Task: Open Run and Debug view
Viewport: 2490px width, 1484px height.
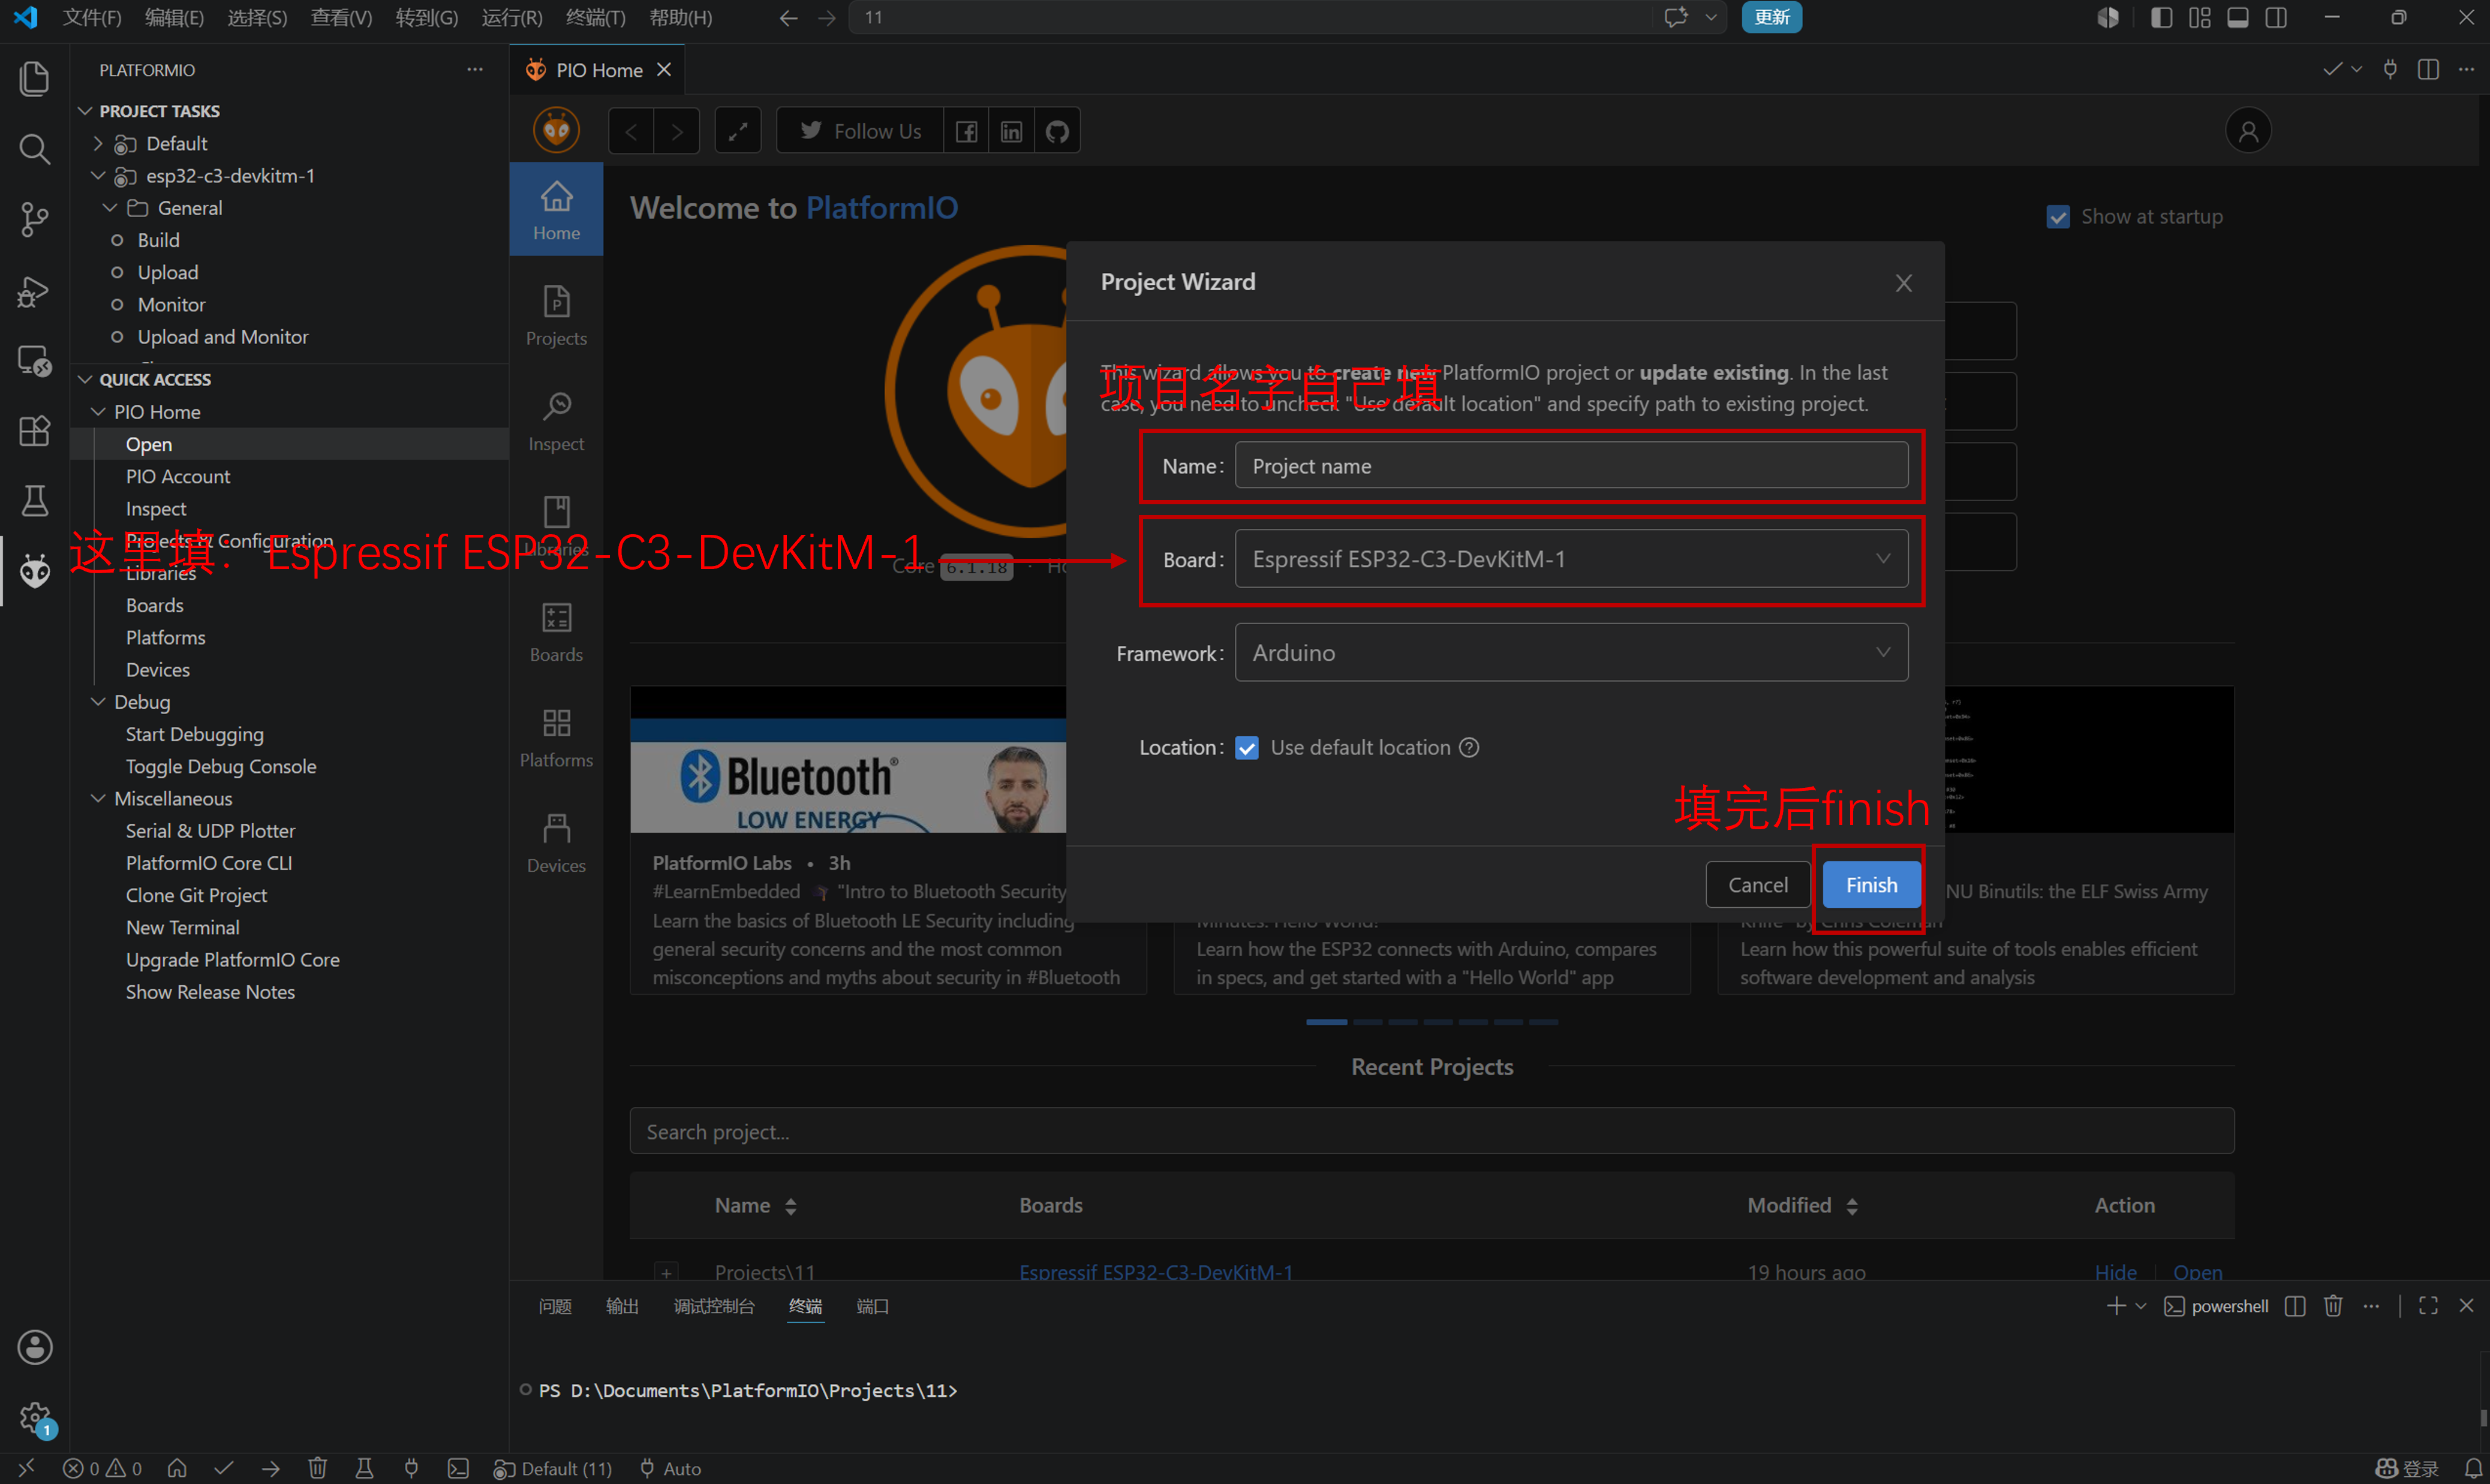Action: (34, 291)
